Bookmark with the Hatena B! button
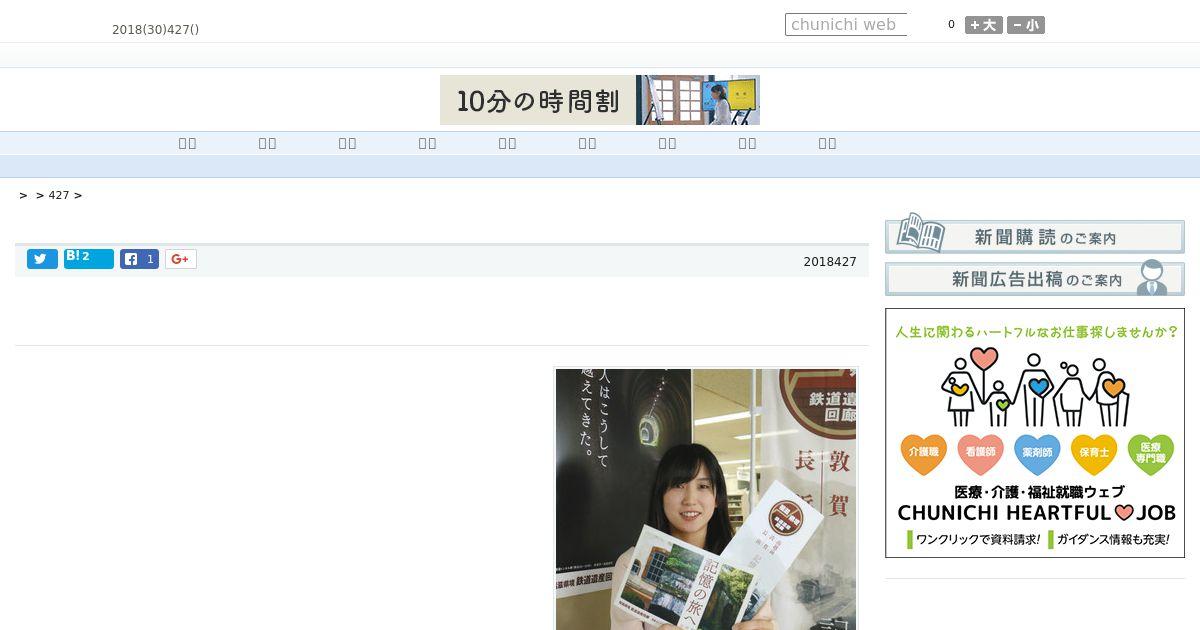The image size is (1200, 630). pyautogui.click(x=89, y=259)
